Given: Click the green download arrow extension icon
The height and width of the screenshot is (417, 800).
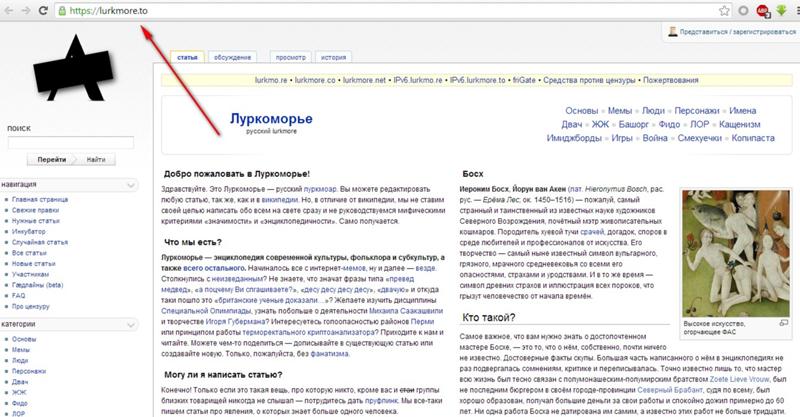Looking at the screenshot, I should pyautogui.click(x=781, y=10).
